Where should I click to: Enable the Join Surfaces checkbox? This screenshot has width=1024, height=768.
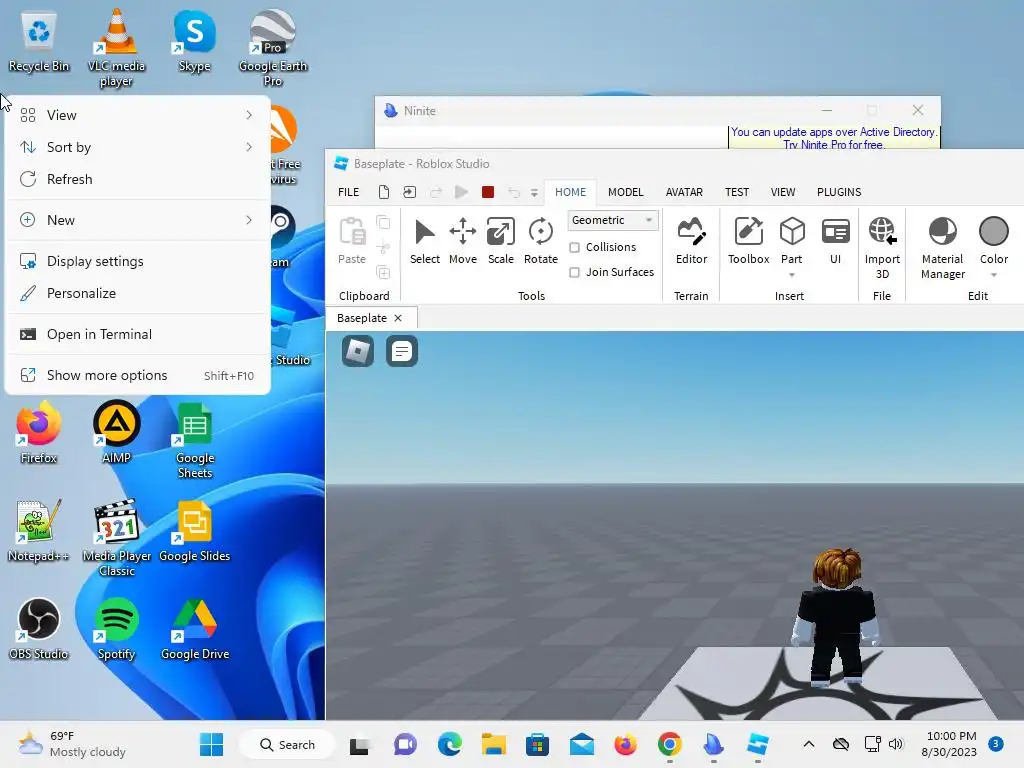pos(575,272)
